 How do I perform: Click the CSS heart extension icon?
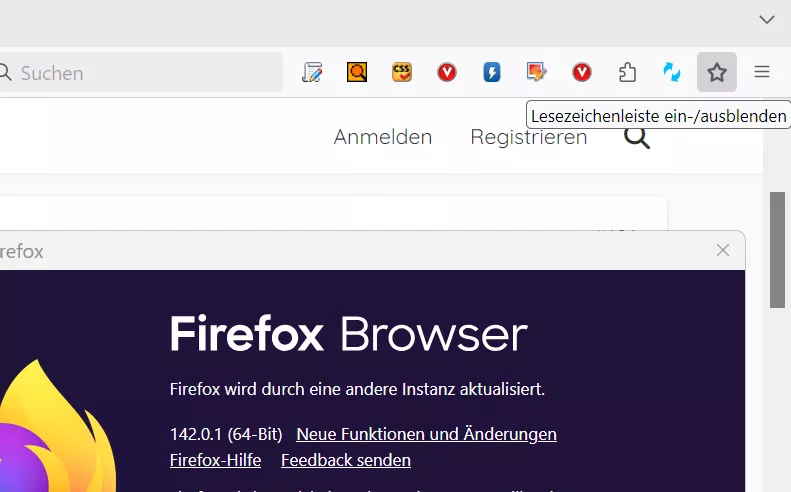(402, 72)
